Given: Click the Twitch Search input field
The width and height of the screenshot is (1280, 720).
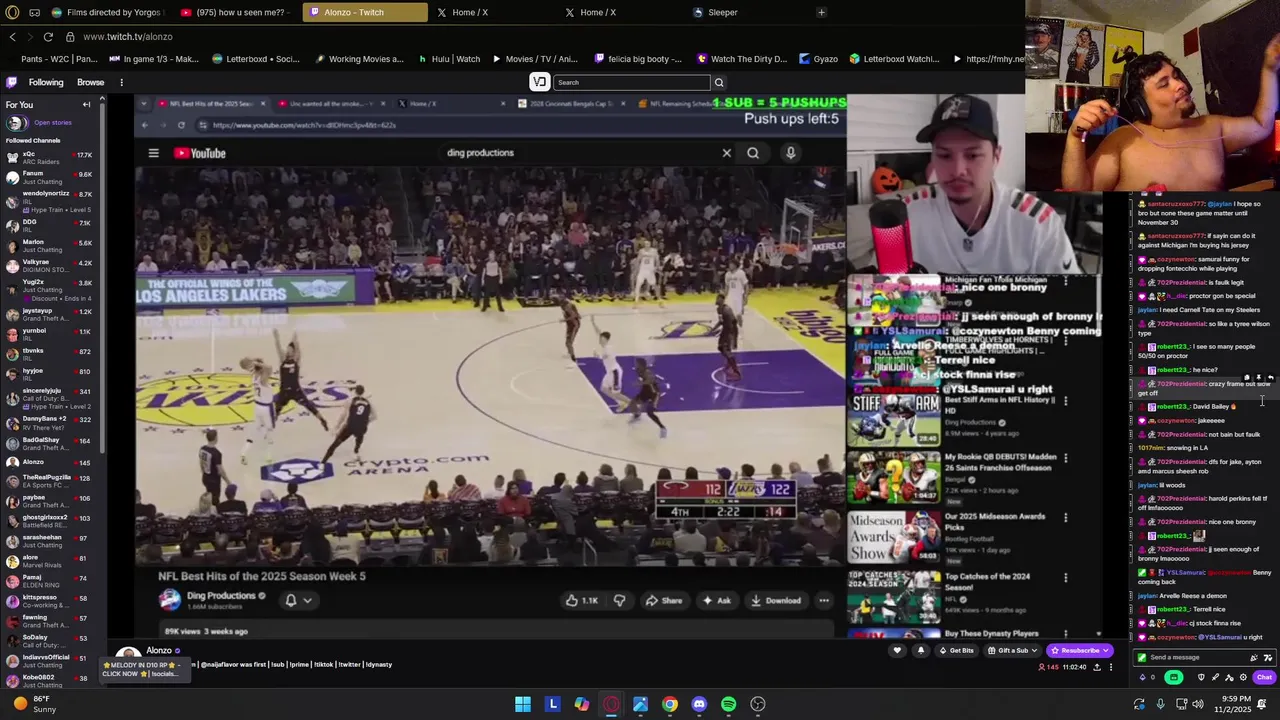Looking at the screenshot, I should (x=632, y=82).
